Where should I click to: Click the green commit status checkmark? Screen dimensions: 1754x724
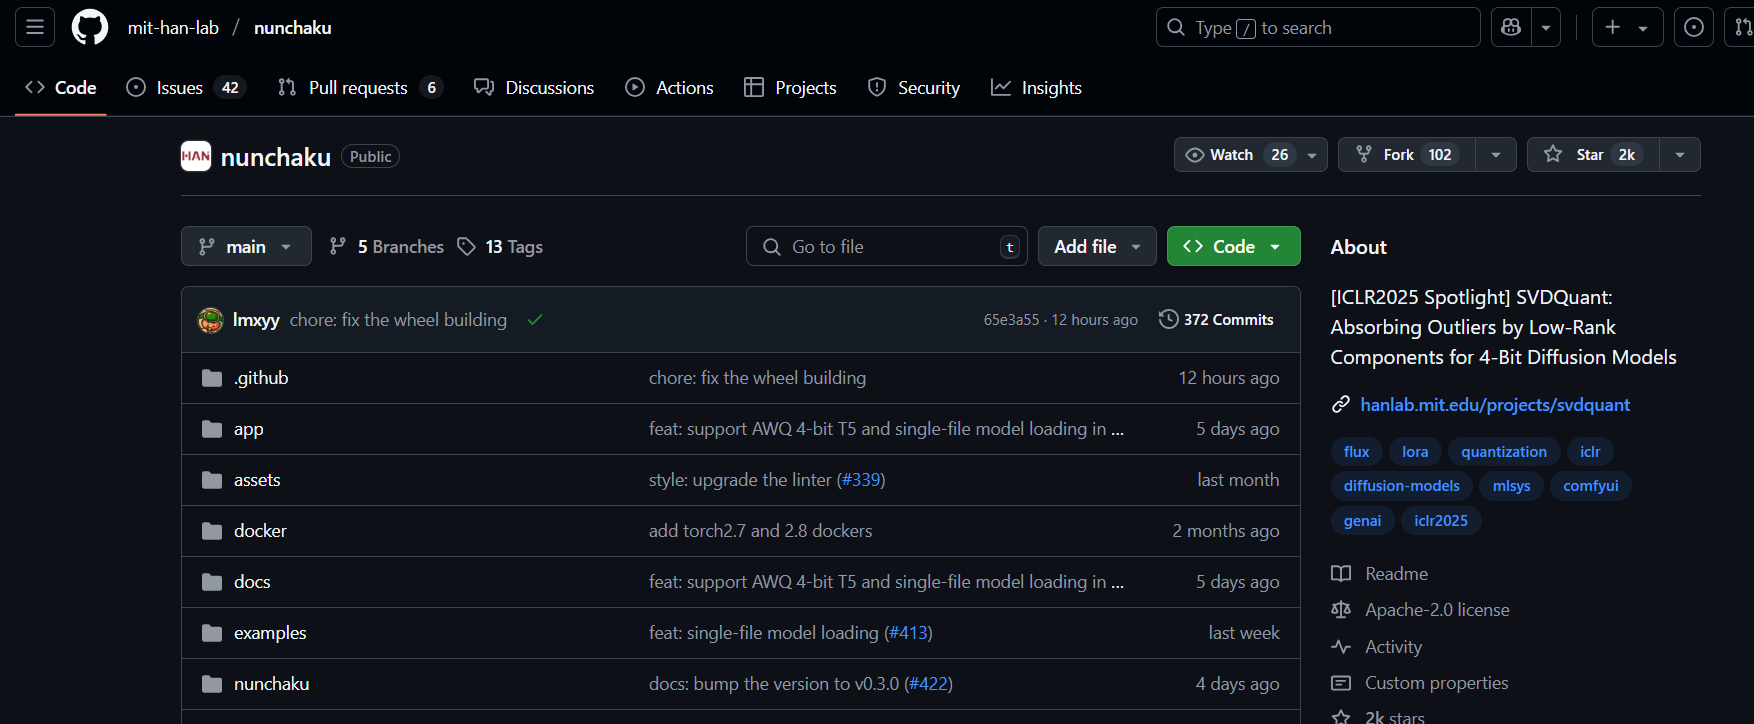tap(535, 320)
